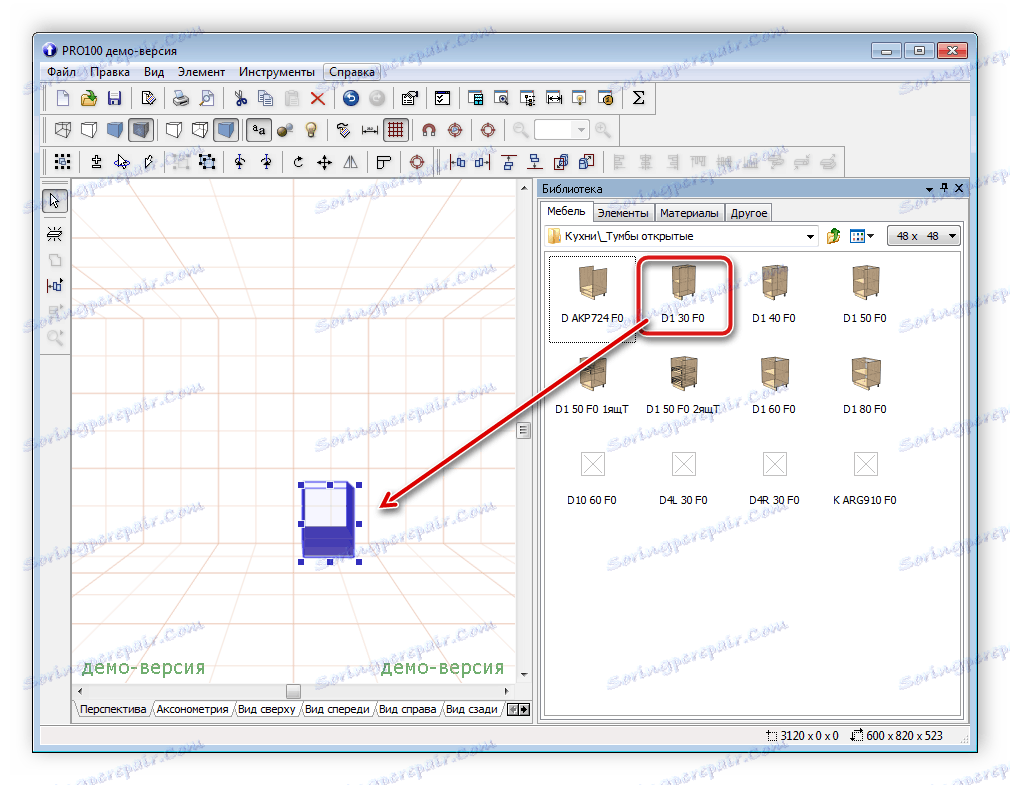Cut selection with scissors icon
1010x785 pixels.
coord(240,98)
